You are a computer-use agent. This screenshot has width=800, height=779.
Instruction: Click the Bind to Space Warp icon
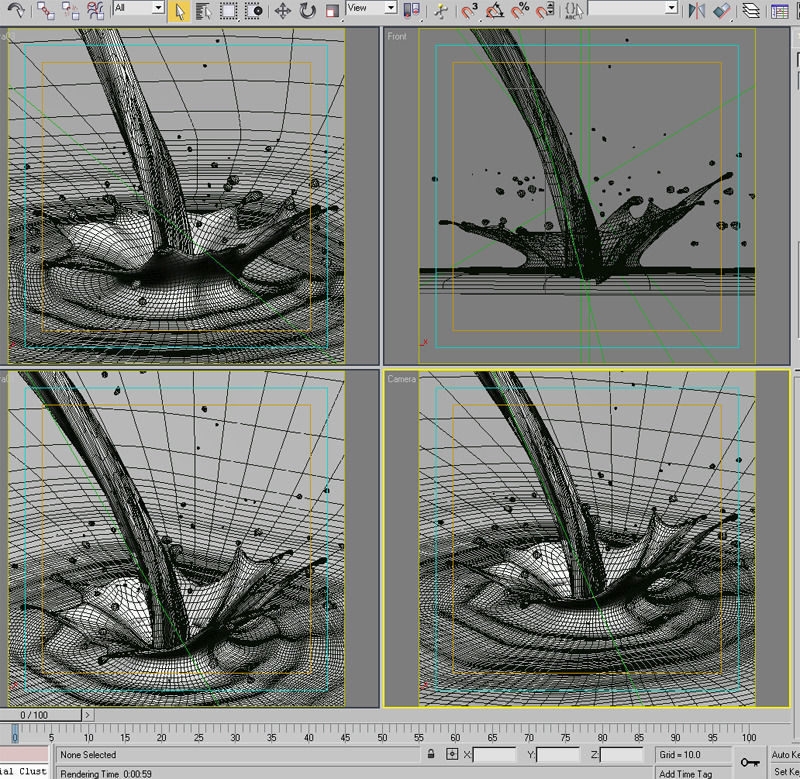tap(95, 10)
